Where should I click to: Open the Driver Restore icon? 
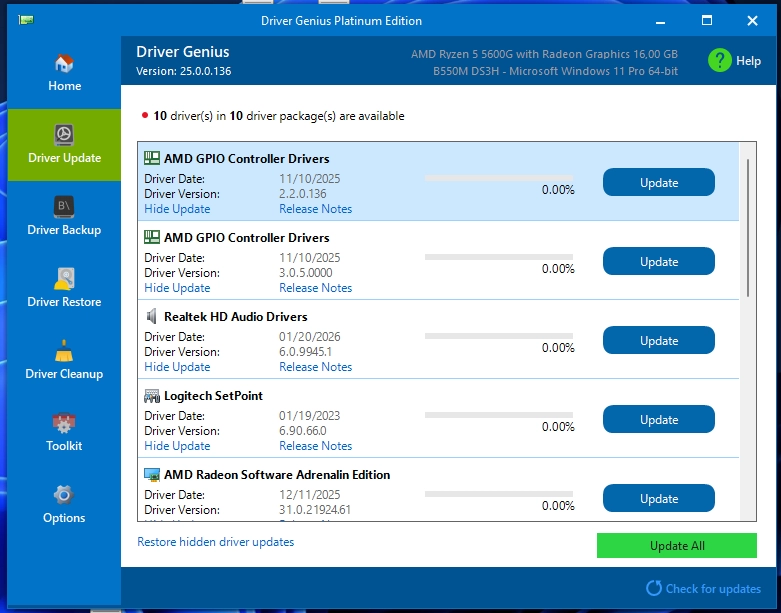pyautogui.click(x=64, y=279)
